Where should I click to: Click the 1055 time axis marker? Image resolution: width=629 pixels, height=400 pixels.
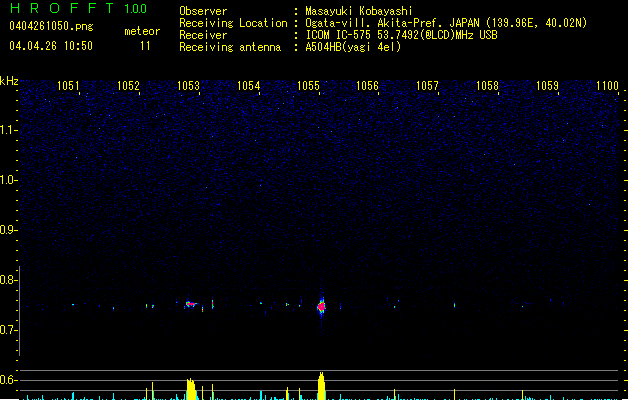tap(308, 86)
